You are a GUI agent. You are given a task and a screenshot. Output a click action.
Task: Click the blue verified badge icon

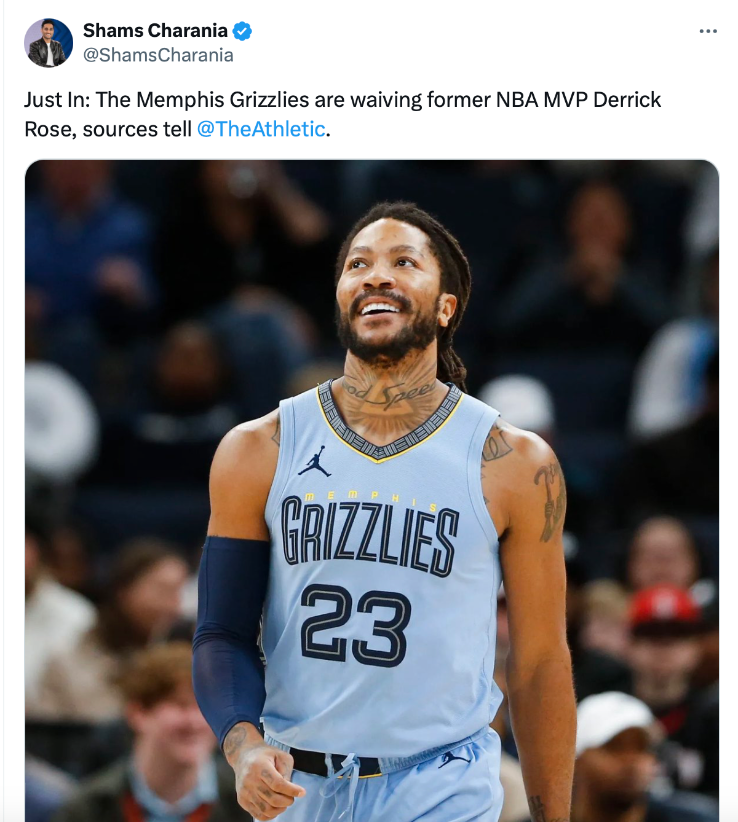tap(242, 31)
